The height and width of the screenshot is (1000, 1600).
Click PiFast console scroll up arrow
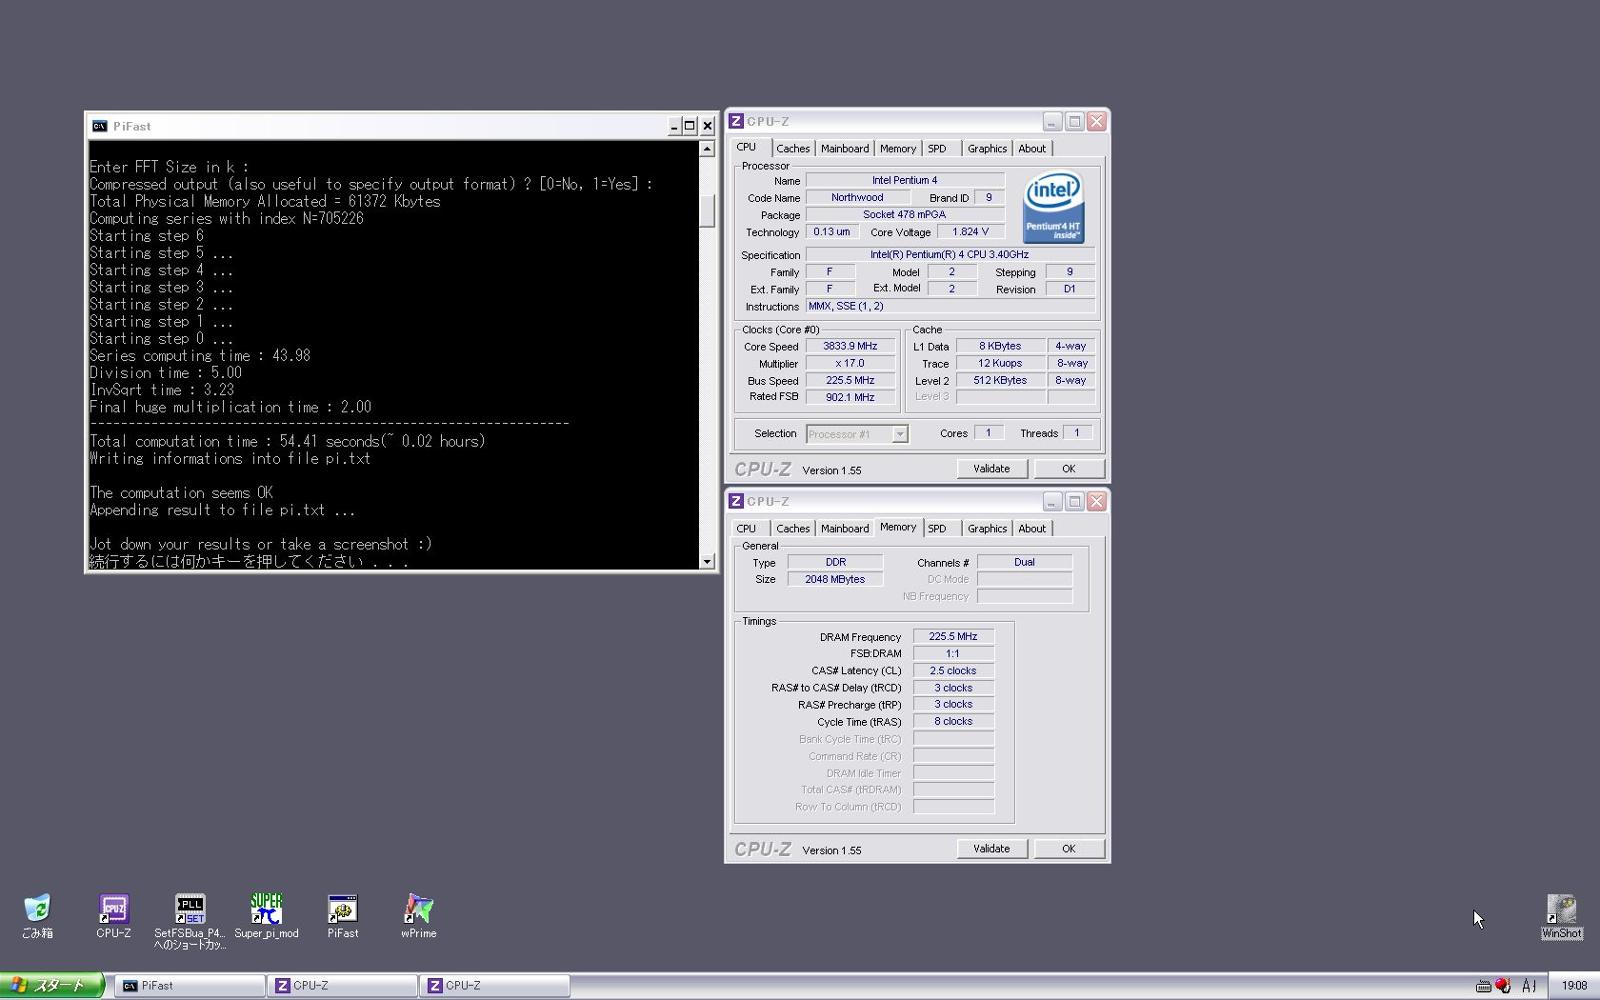pos(707,149)
